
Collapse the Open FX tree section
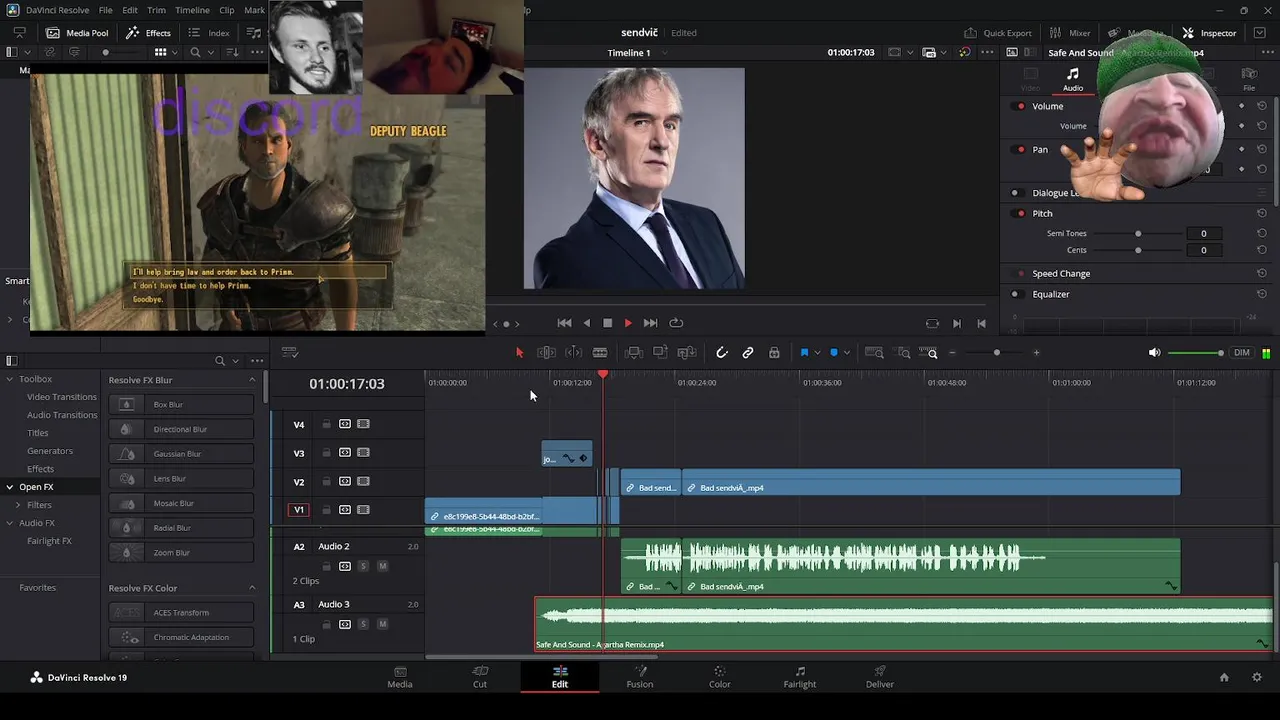[x=10, y=487]
